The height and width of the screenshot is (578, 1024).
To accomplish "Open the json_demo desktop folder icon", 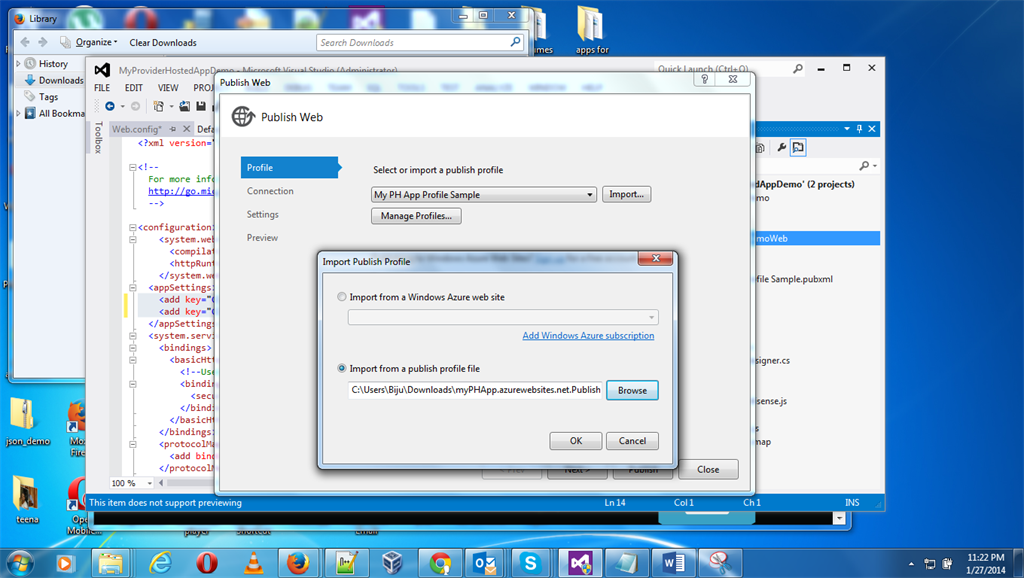I will click(27, 422).
